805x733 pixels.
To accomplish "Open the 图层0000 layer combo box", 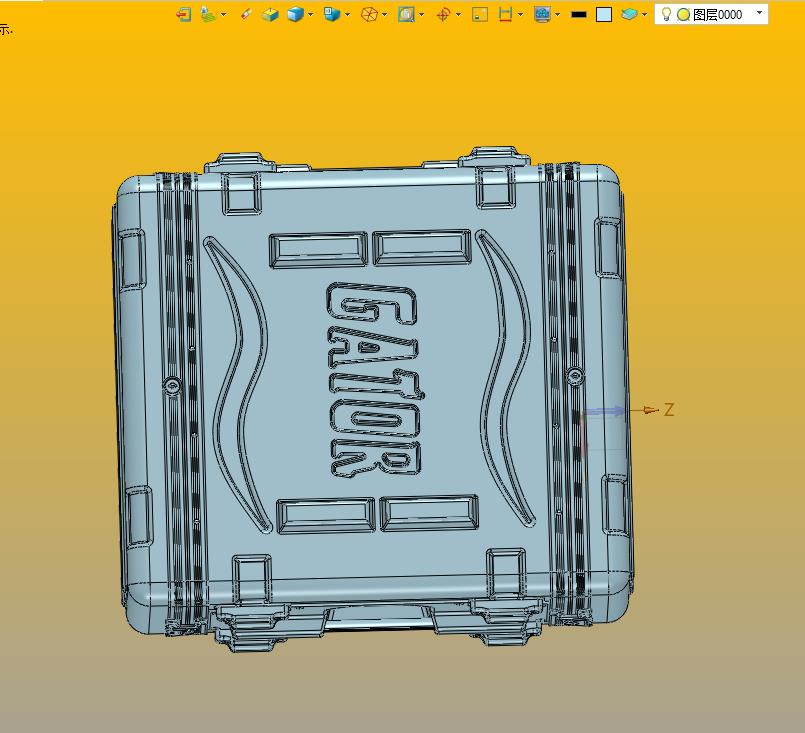I will point(712,14).
